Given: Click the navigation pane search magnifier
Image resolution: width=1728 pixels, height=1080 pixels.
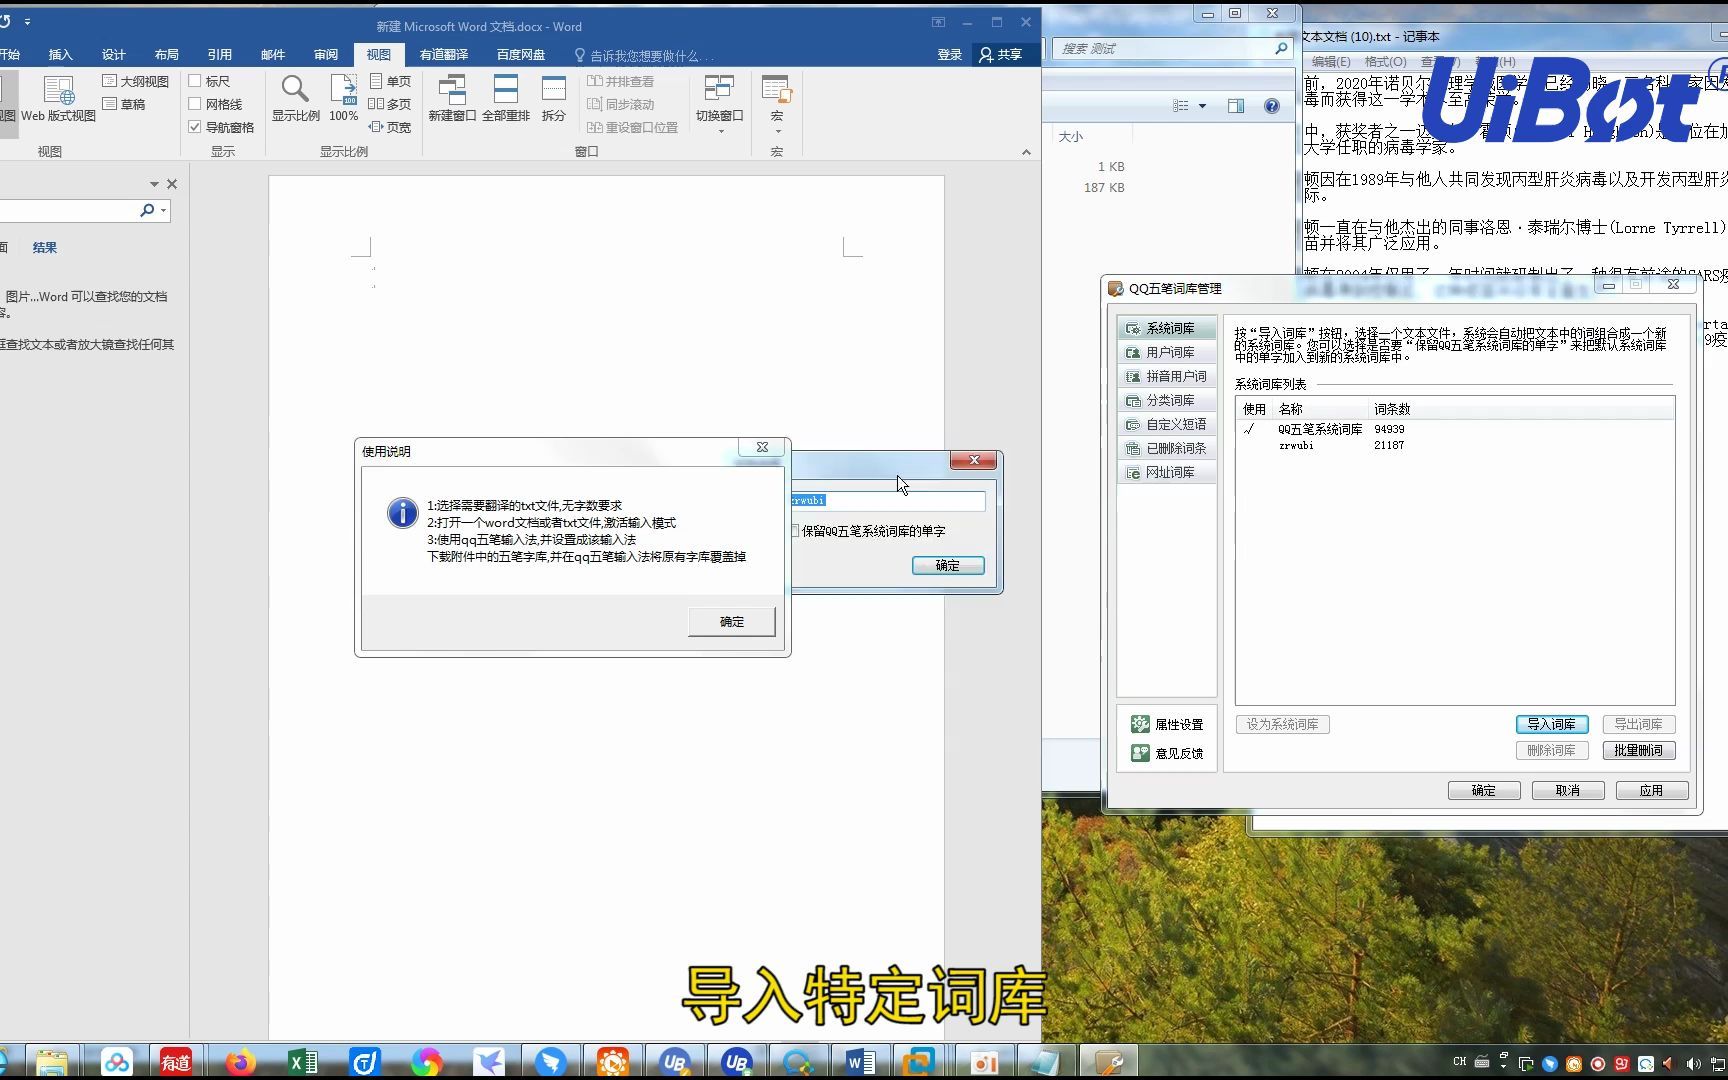Looking at the screenshot, I should 147,210.
